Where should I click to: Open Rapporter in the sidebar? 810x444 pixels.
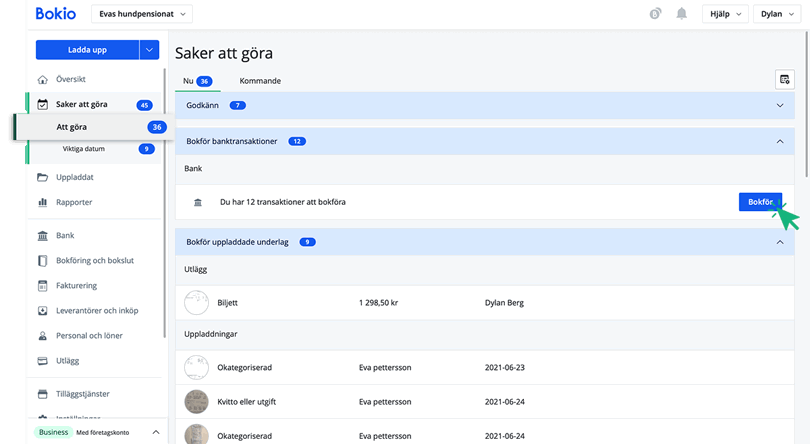(x=74, y=202)
